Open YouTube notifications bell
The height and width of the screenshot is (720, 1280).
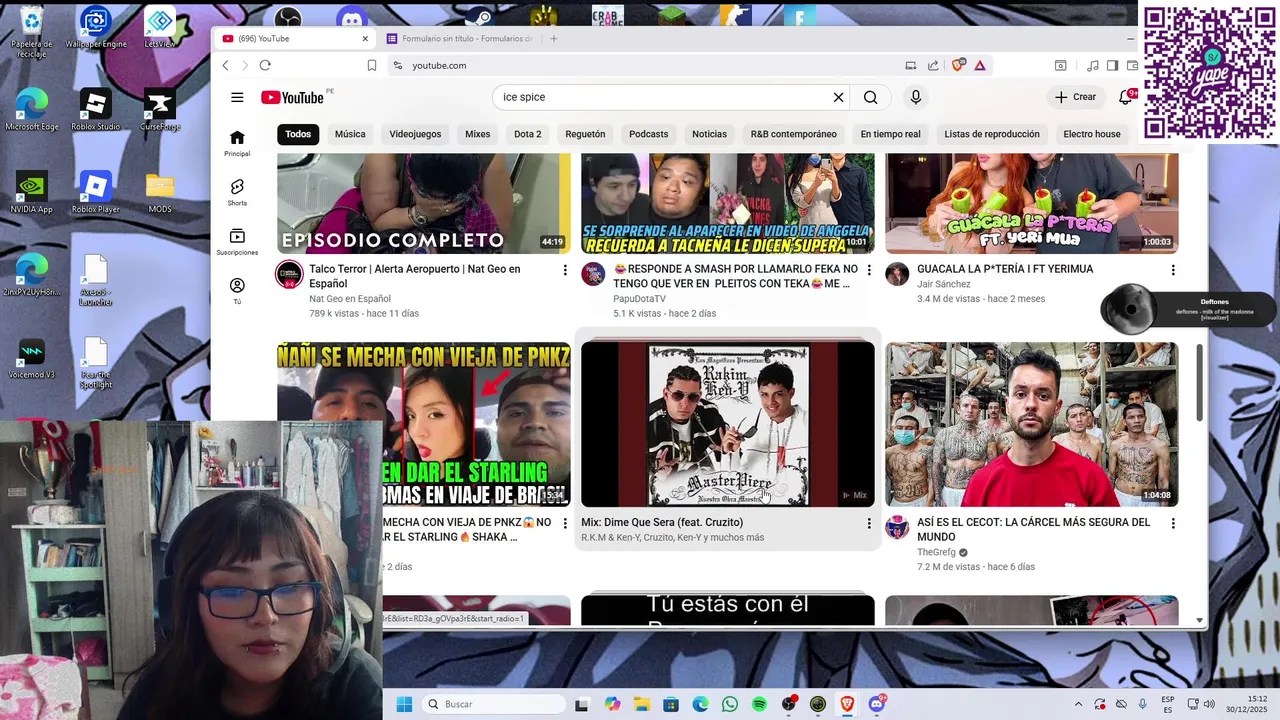1125,97
